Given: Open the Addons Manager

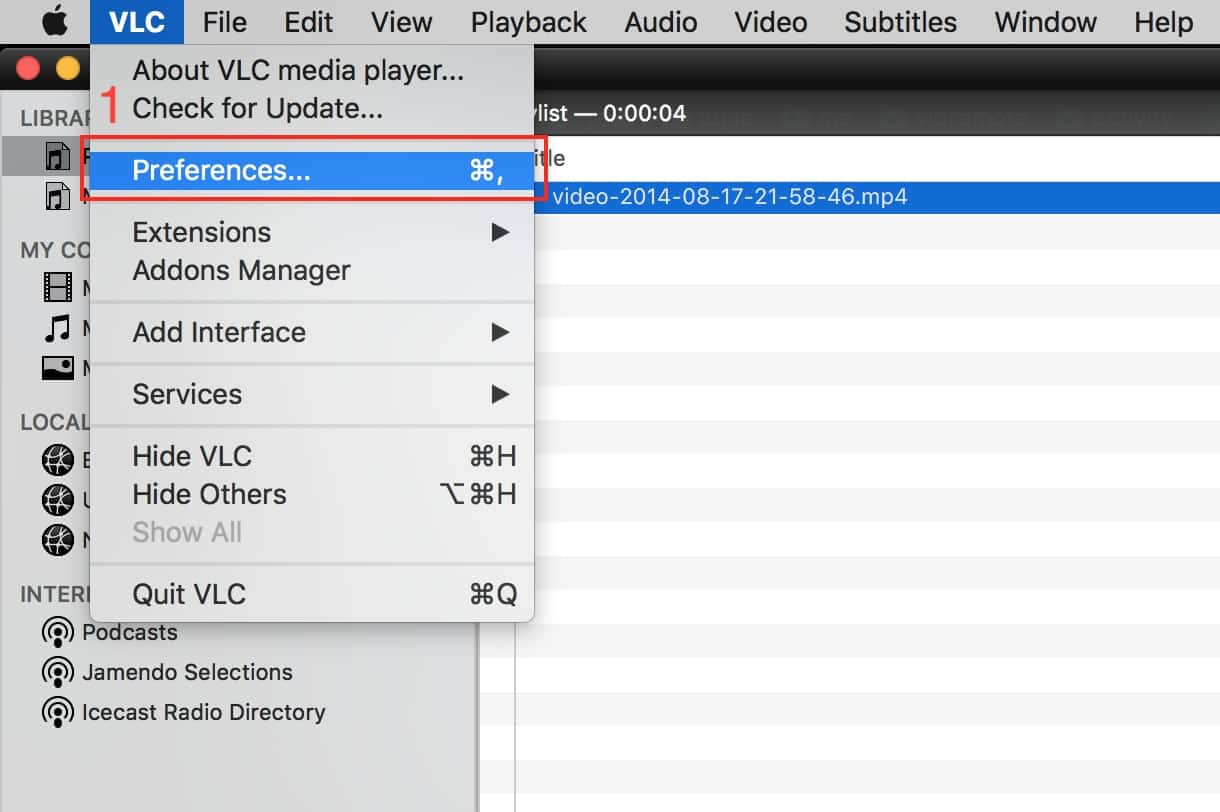Looking at the screenshot, I should (312, 271).
